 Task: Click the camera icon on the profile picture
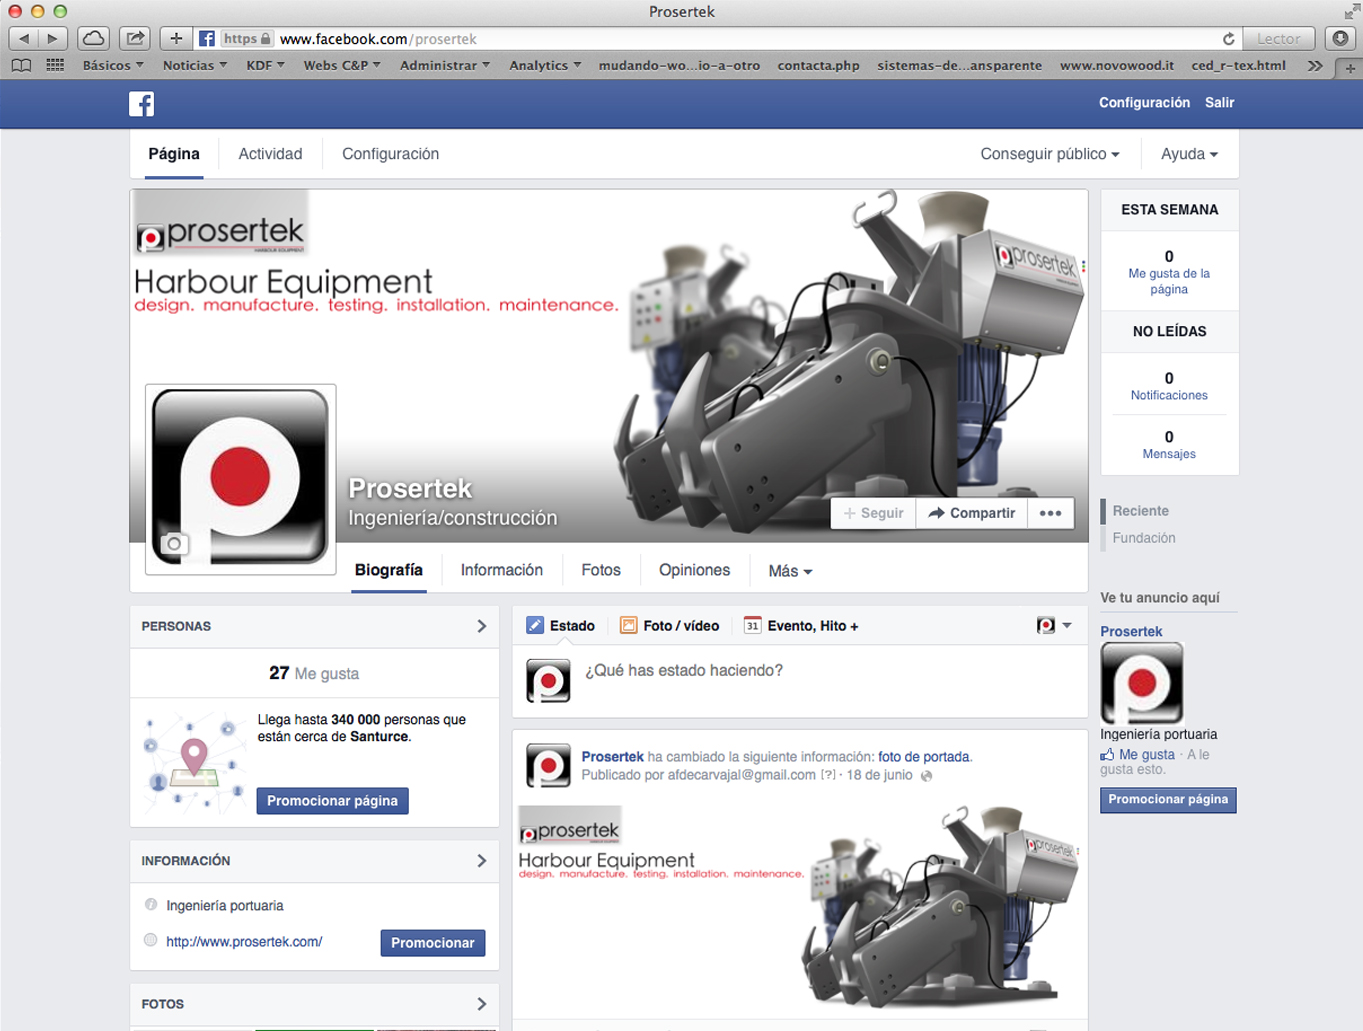point(174,544)
